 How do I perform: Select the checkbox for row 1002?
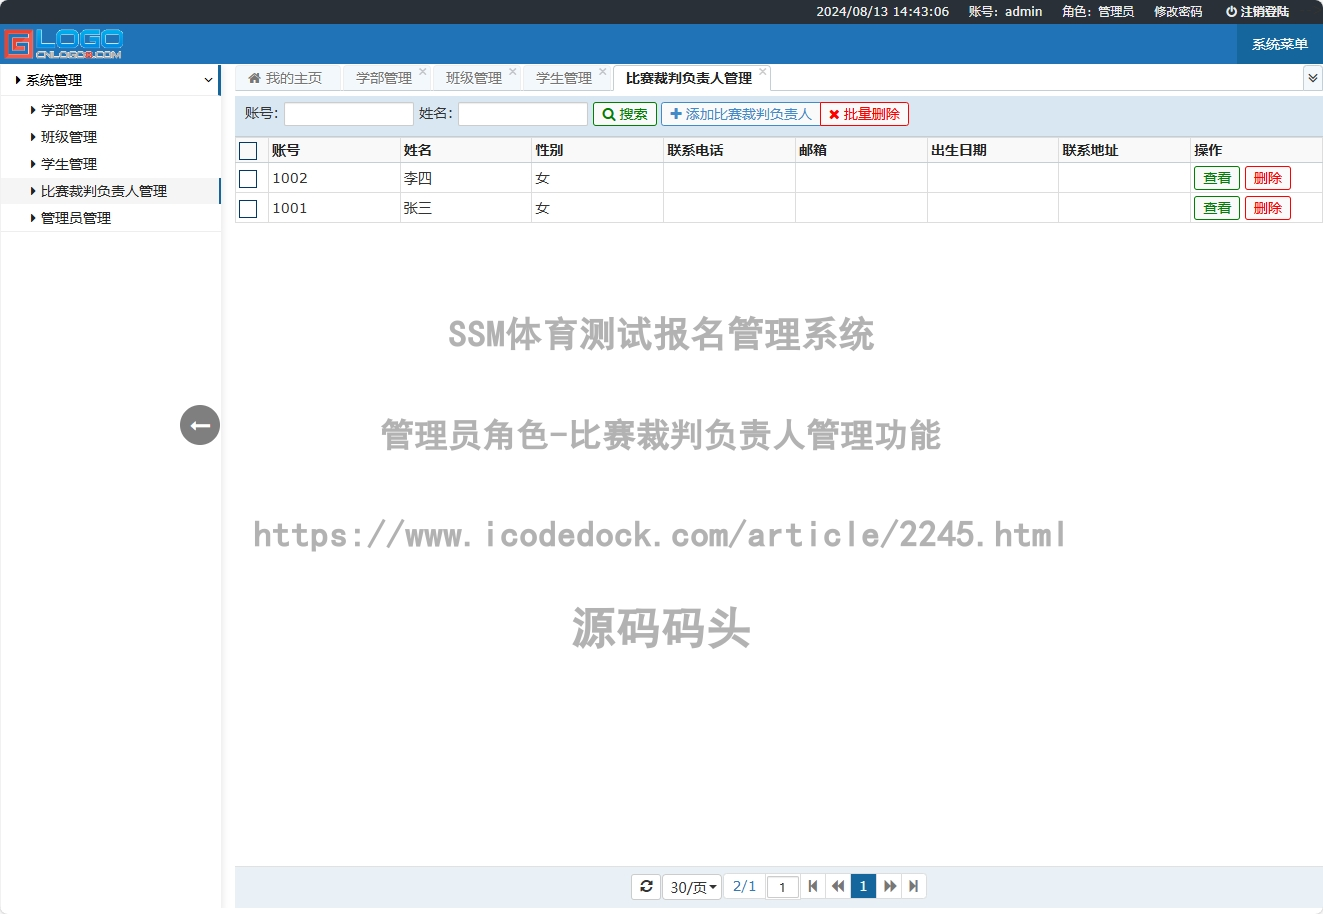(x=249, y=179)
